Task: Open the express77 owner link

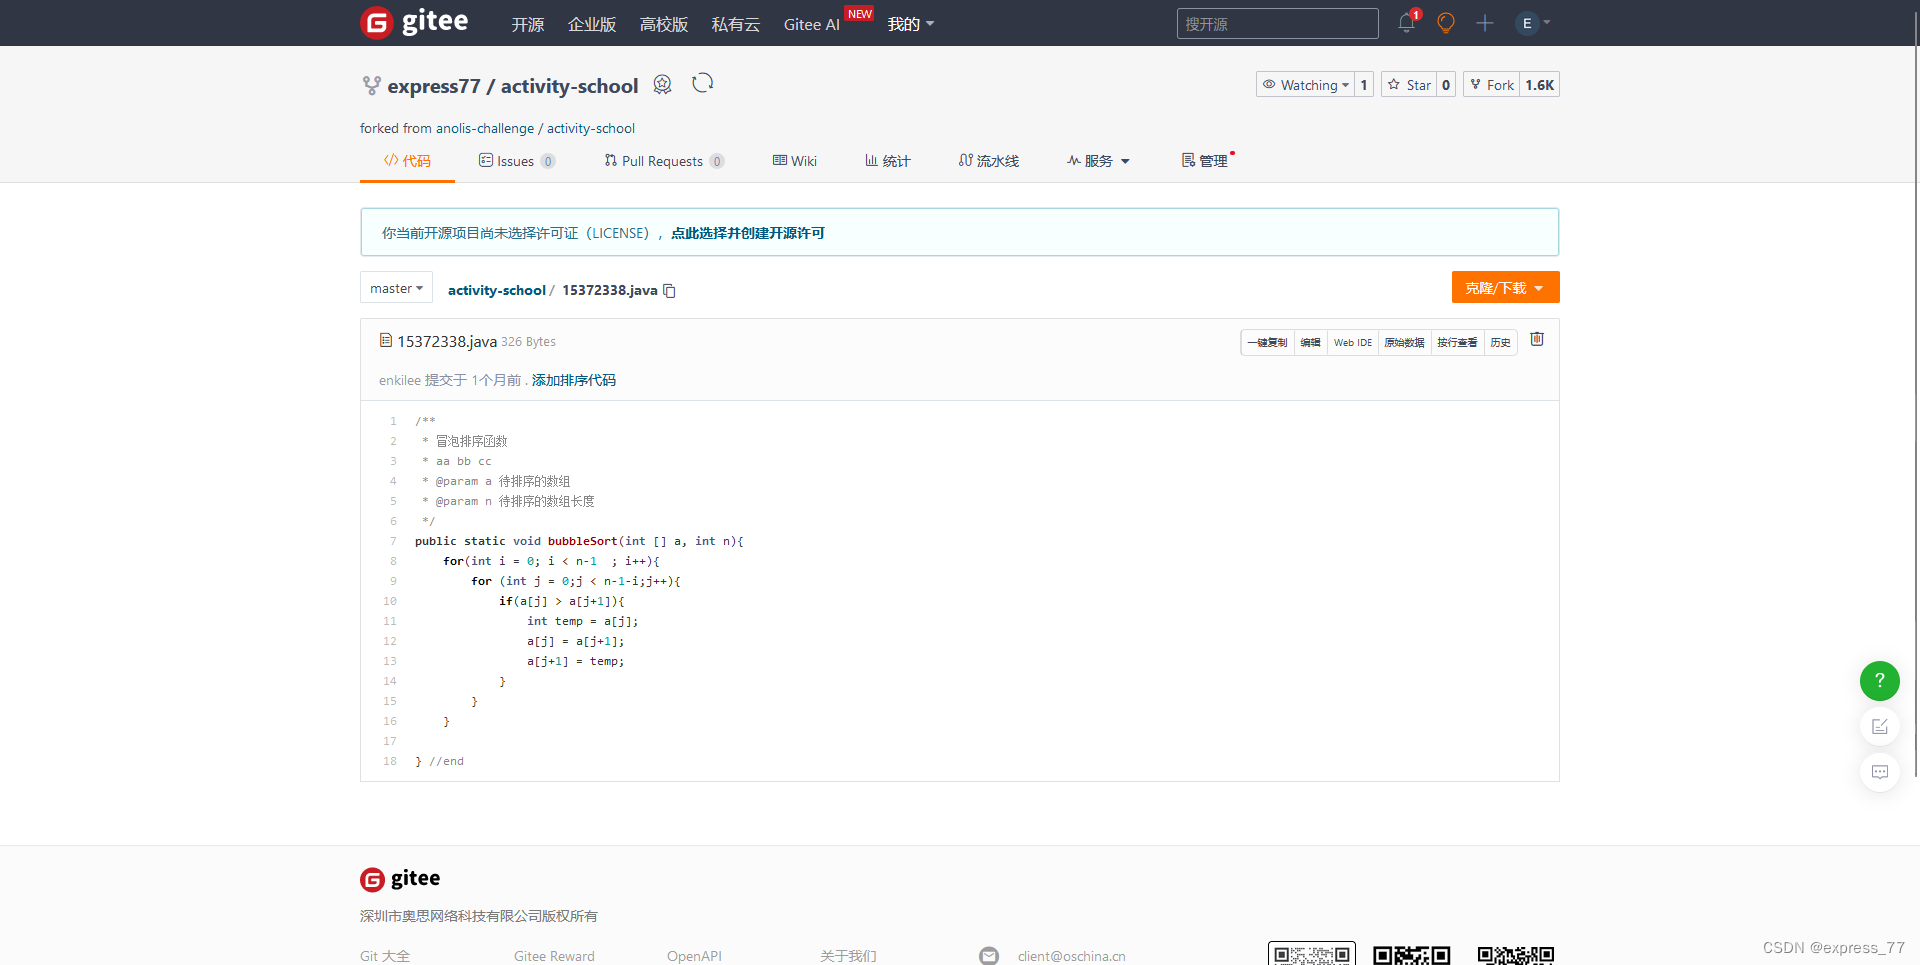Action: (x=434, y=86)
